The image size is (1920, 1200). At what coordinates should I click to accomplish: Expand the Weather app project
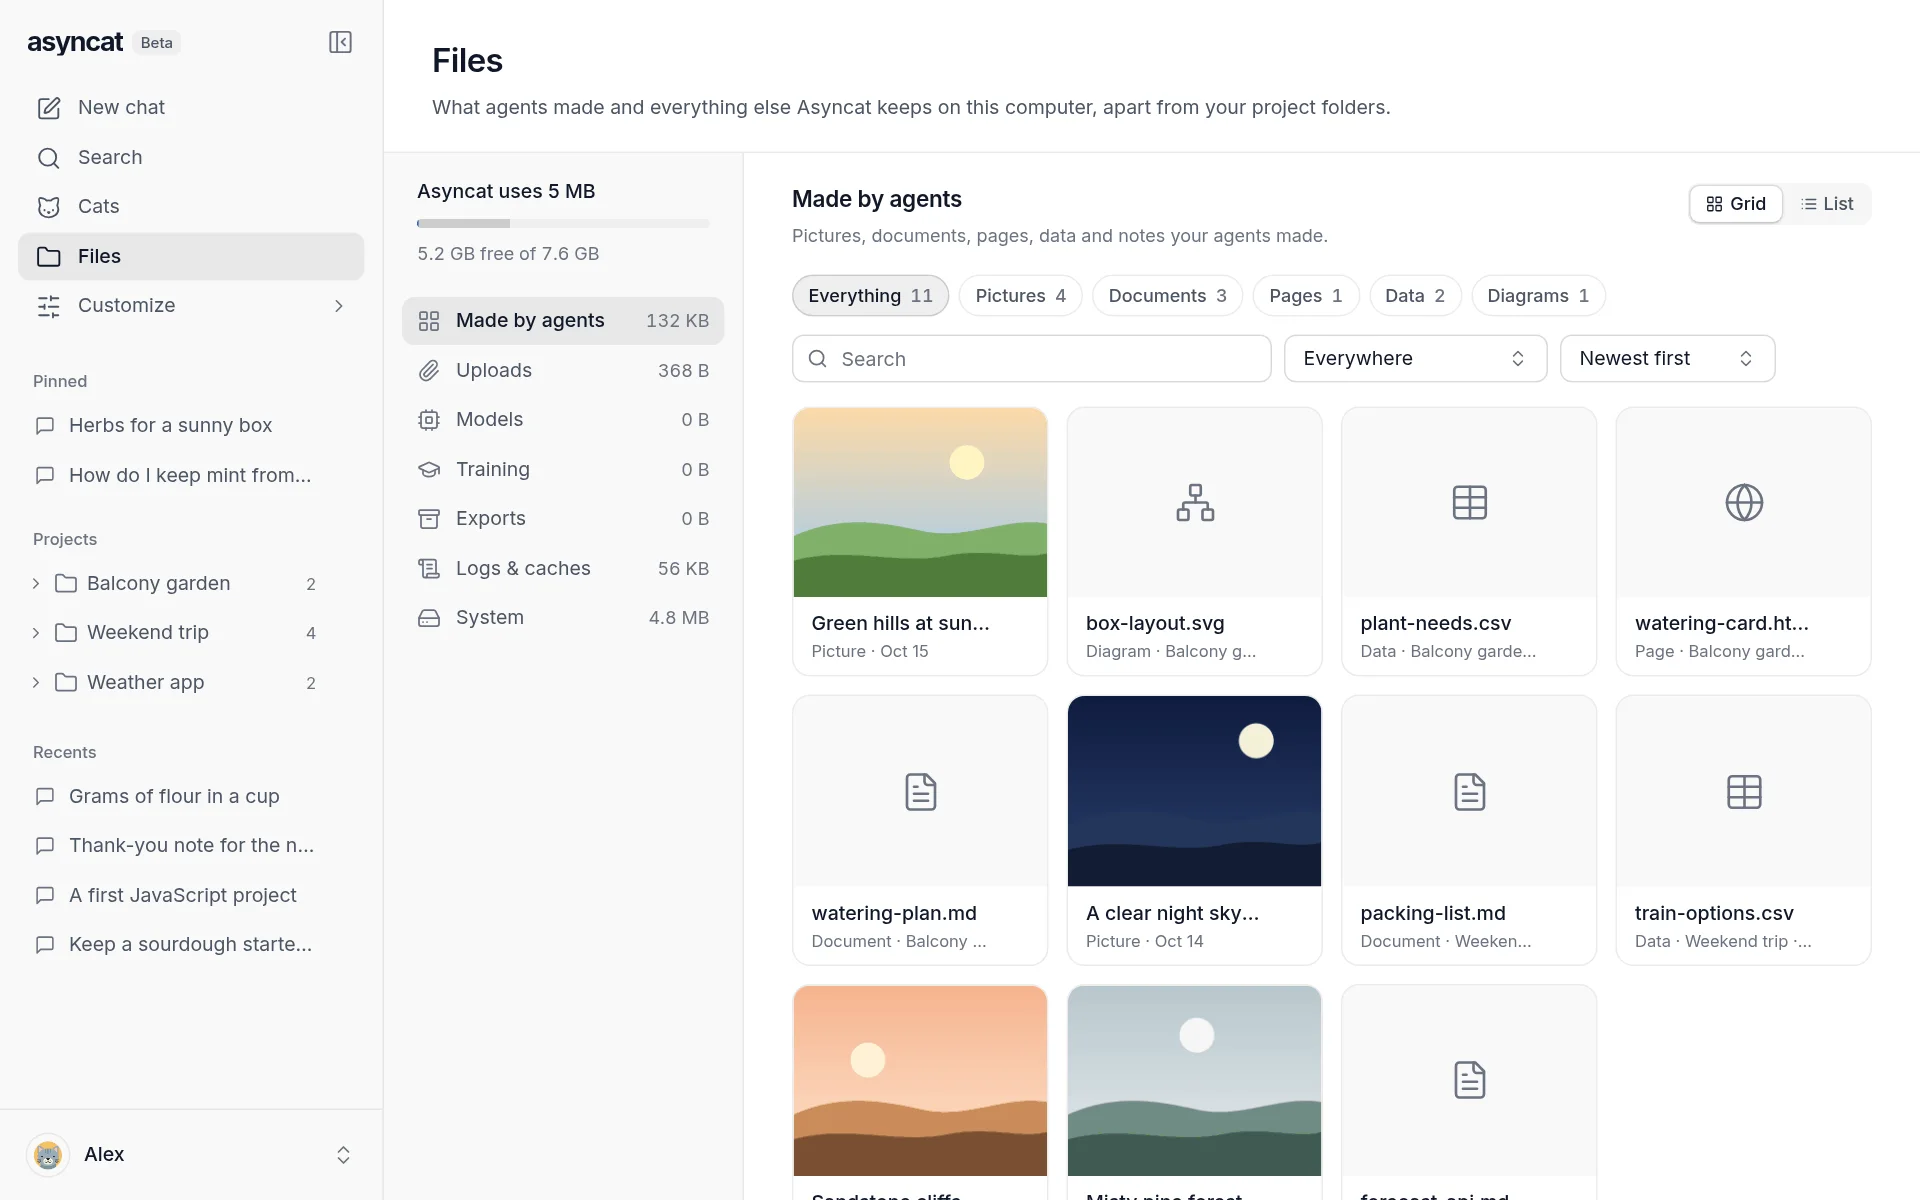[x=36, y=683]
